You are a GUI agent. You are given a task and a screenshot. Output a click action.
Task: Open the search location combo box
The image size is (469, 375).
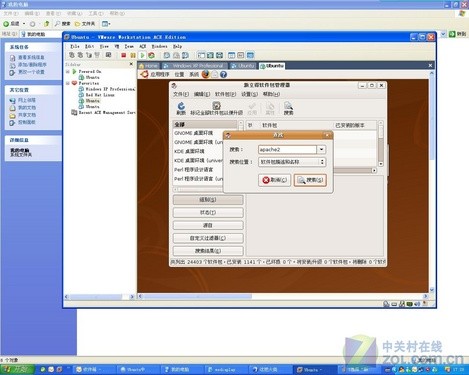coord(292,162)
